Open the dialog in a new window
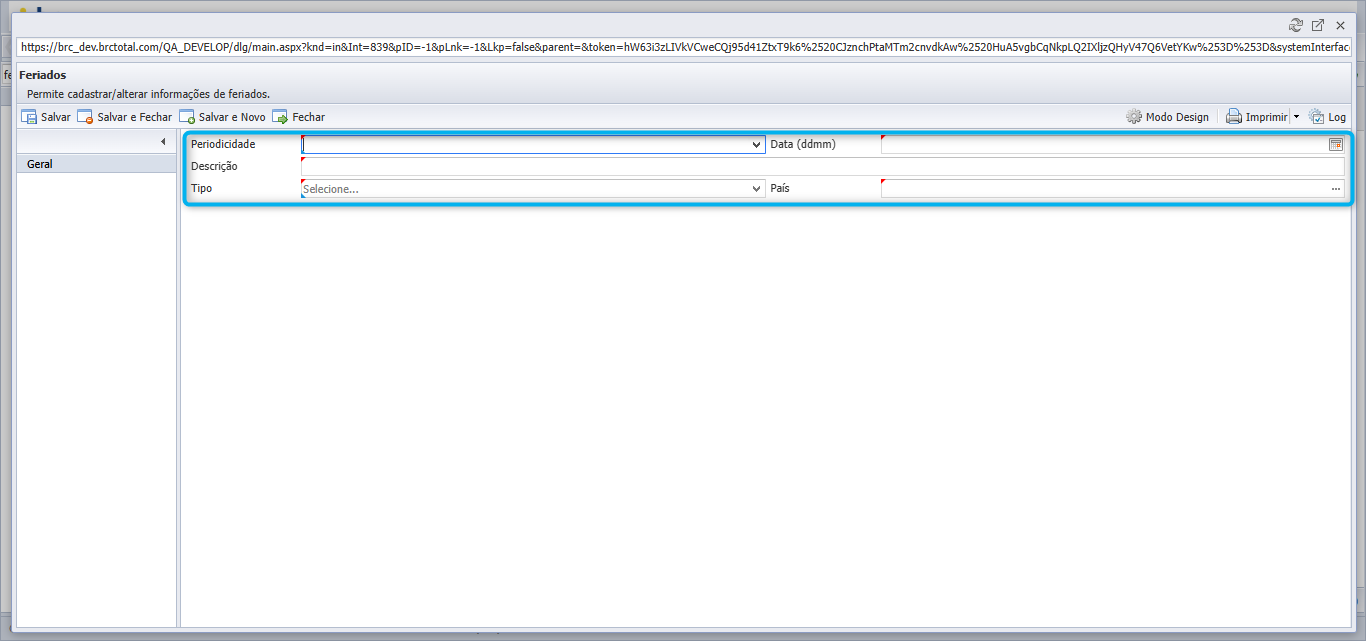Viewport: 1366px width, 641px height. pos(1318,25)
